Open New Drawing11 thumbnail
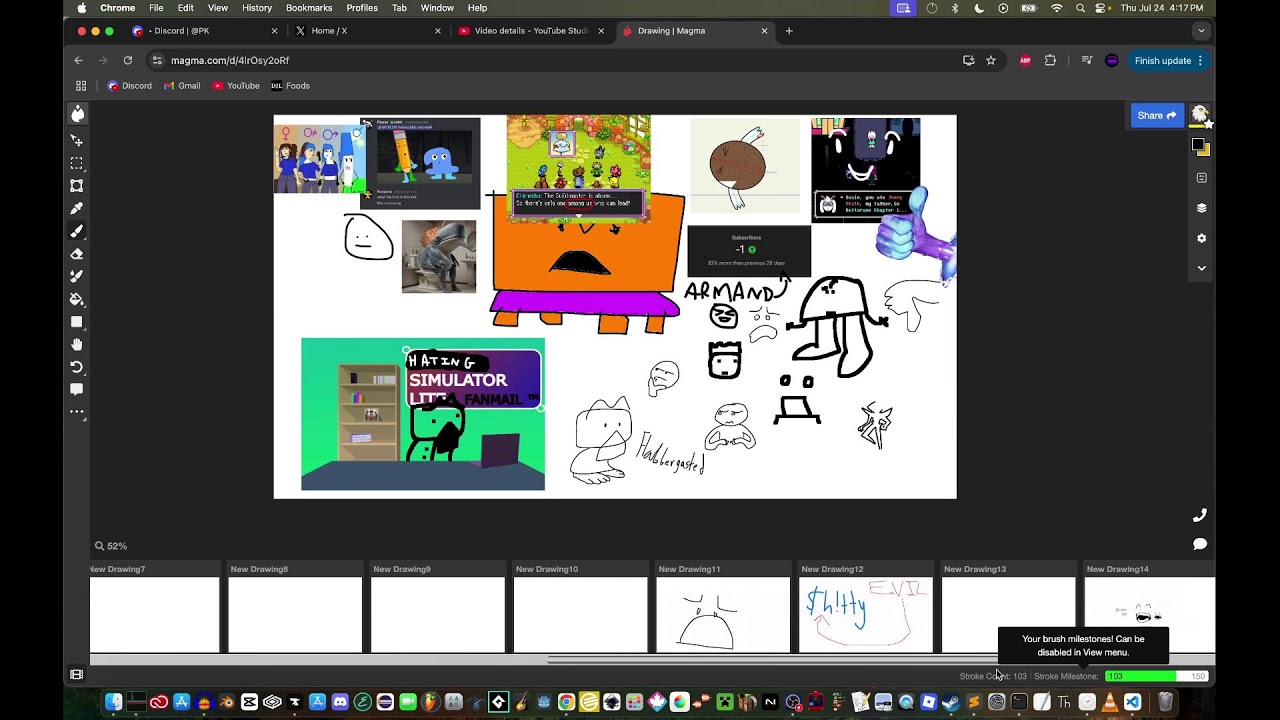Image resolution: width=1280 pixels, height=720 pixels. click(723, 615)
